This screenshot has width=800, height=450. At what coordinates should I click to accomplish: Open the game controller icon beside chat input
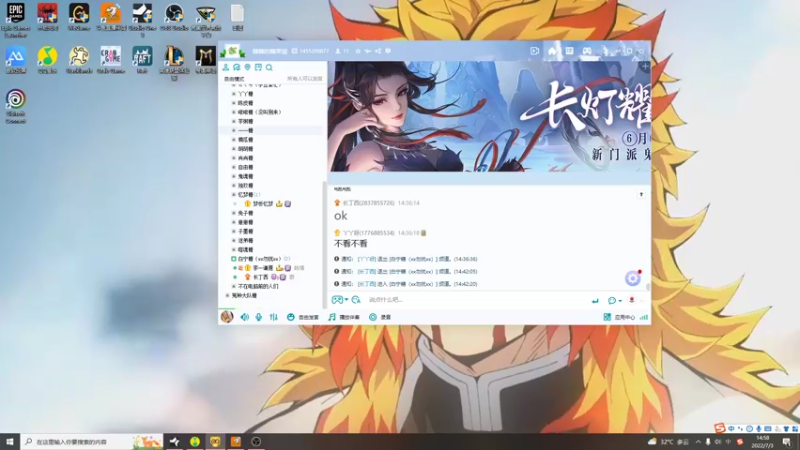point(337,300)
